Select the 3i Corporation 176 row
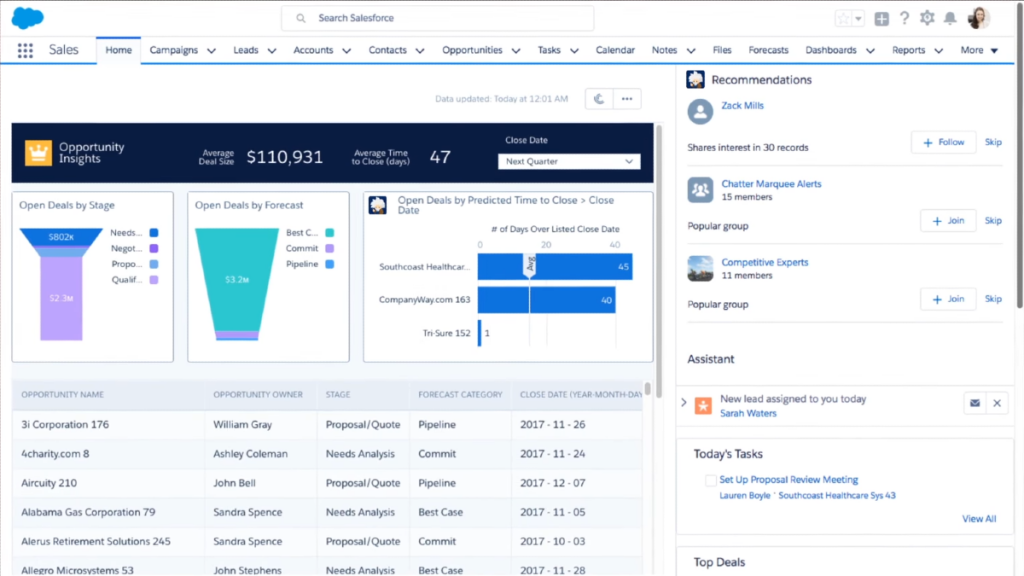This screenshot has height=576, width=1024. pos(327,424)
